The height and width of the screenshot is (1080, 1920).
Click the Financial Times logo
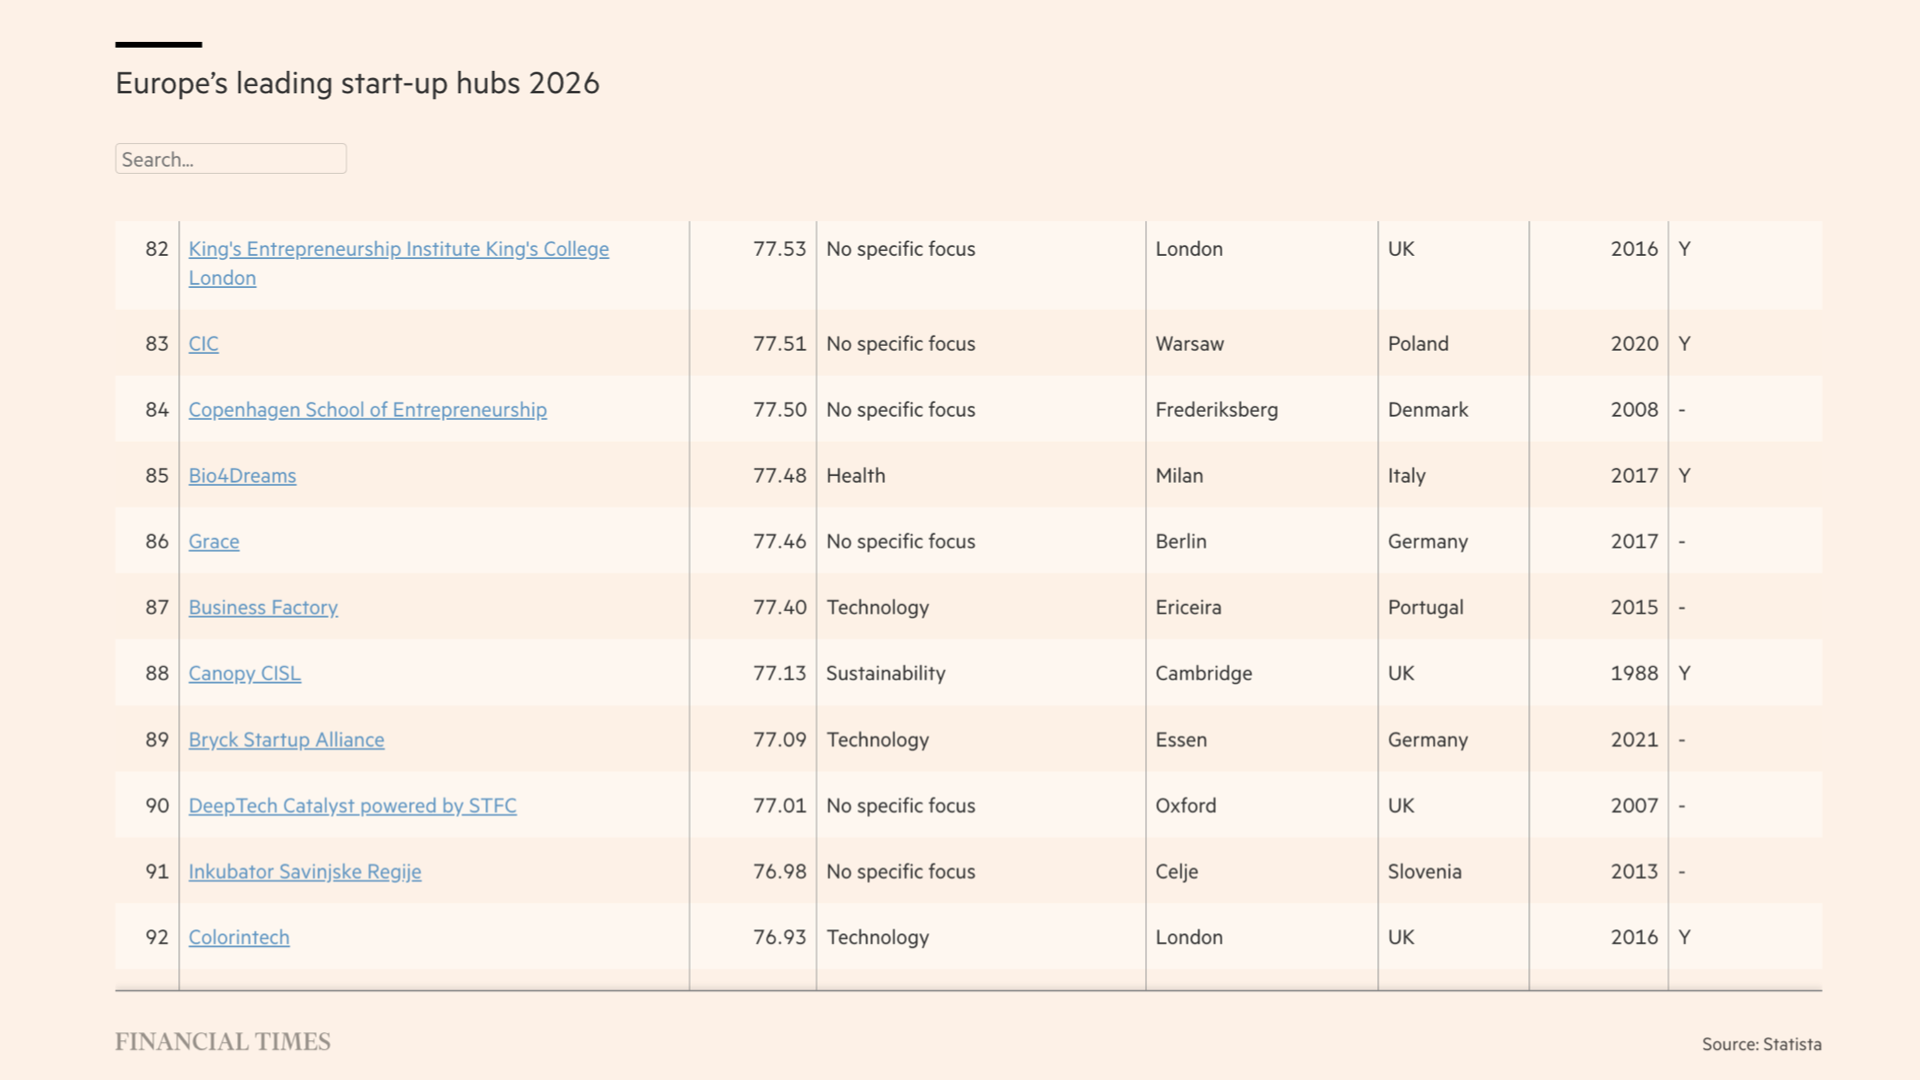point(222,1042)
